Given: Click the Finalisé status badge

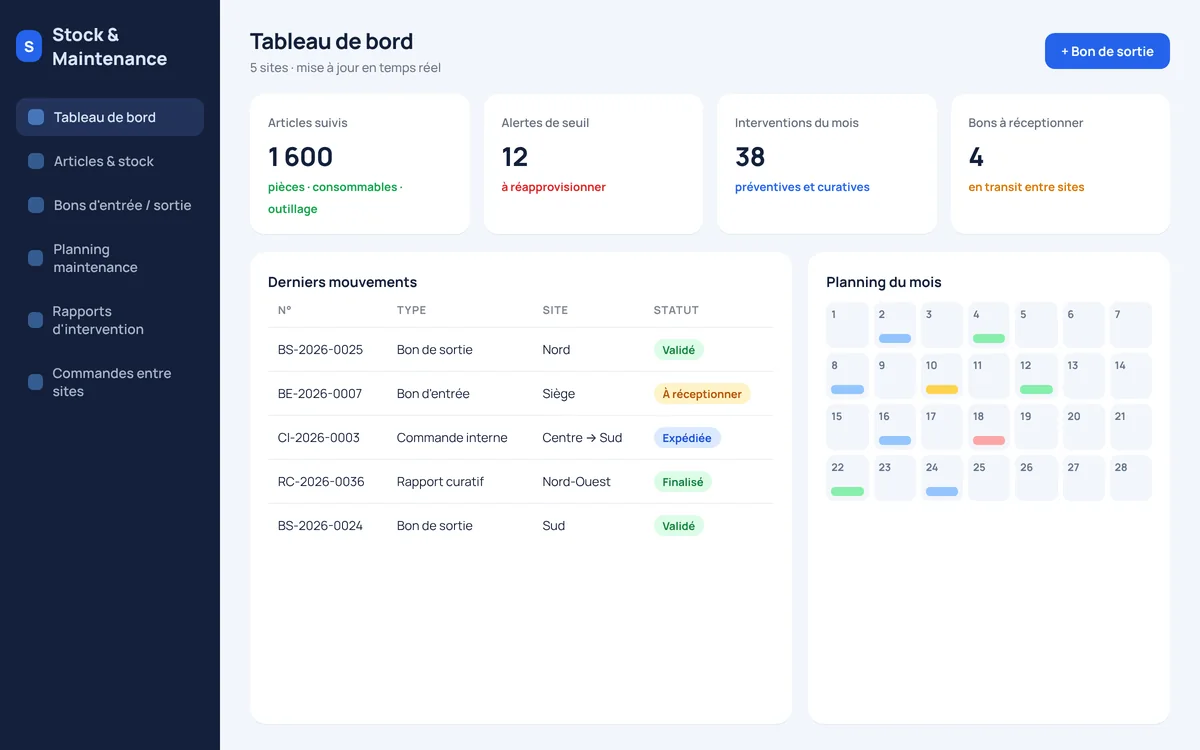Looking at the screenshot, I should point(683,482).
